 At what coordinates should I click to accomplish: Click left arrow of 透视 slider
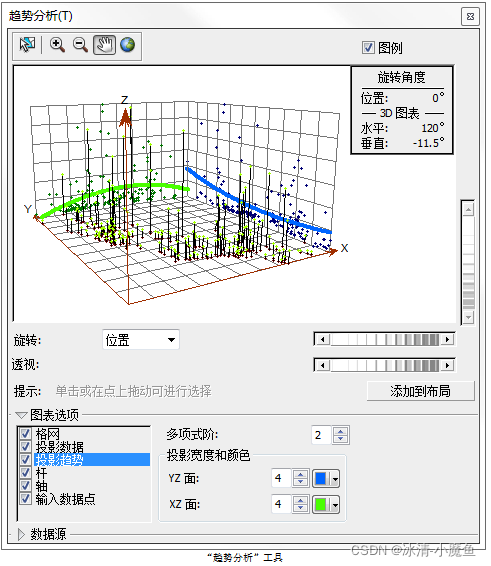pyautogui.click(x=323, y=366)
